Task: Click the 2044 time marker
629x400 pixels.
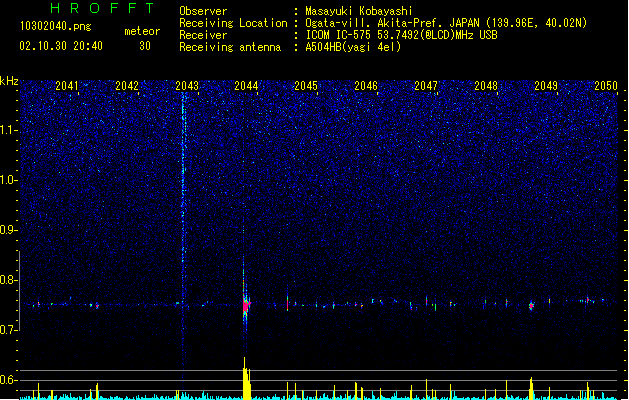Action: [x=246, y=86]
